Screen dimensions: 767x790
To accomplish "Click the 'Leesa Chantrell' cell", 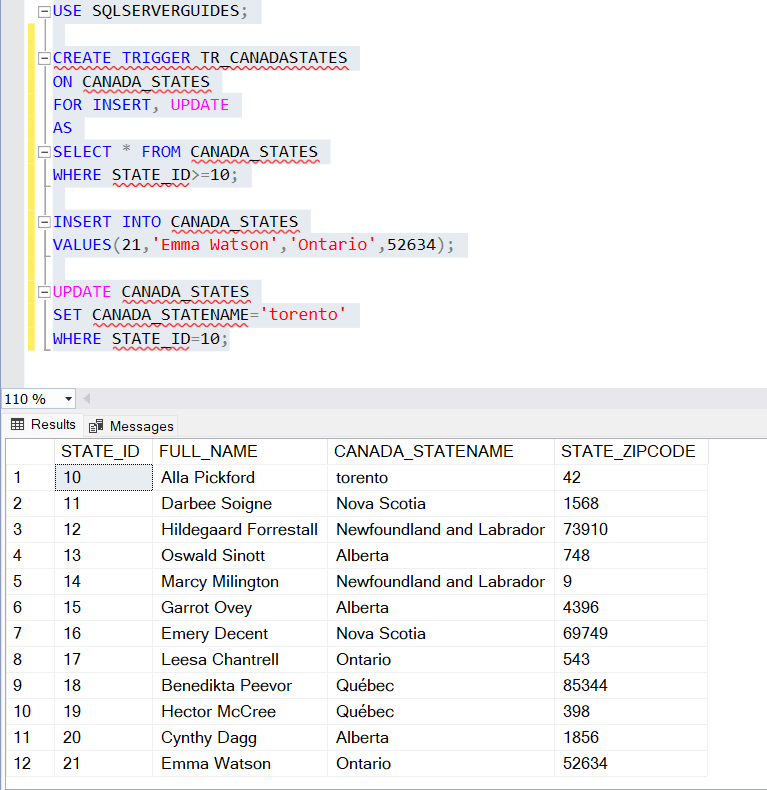I will pyautogui.click(x=240, y=660).
